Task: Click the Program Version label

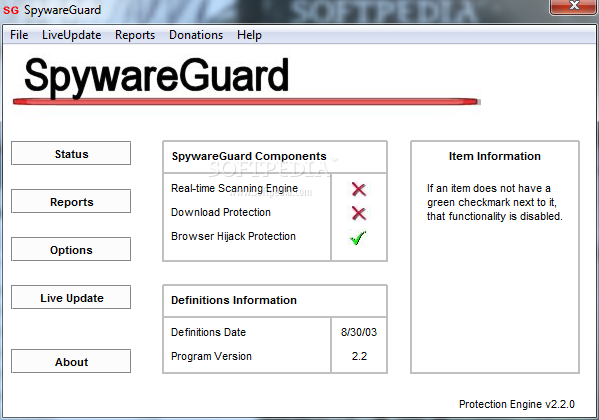Action: (x=211, y=356)
